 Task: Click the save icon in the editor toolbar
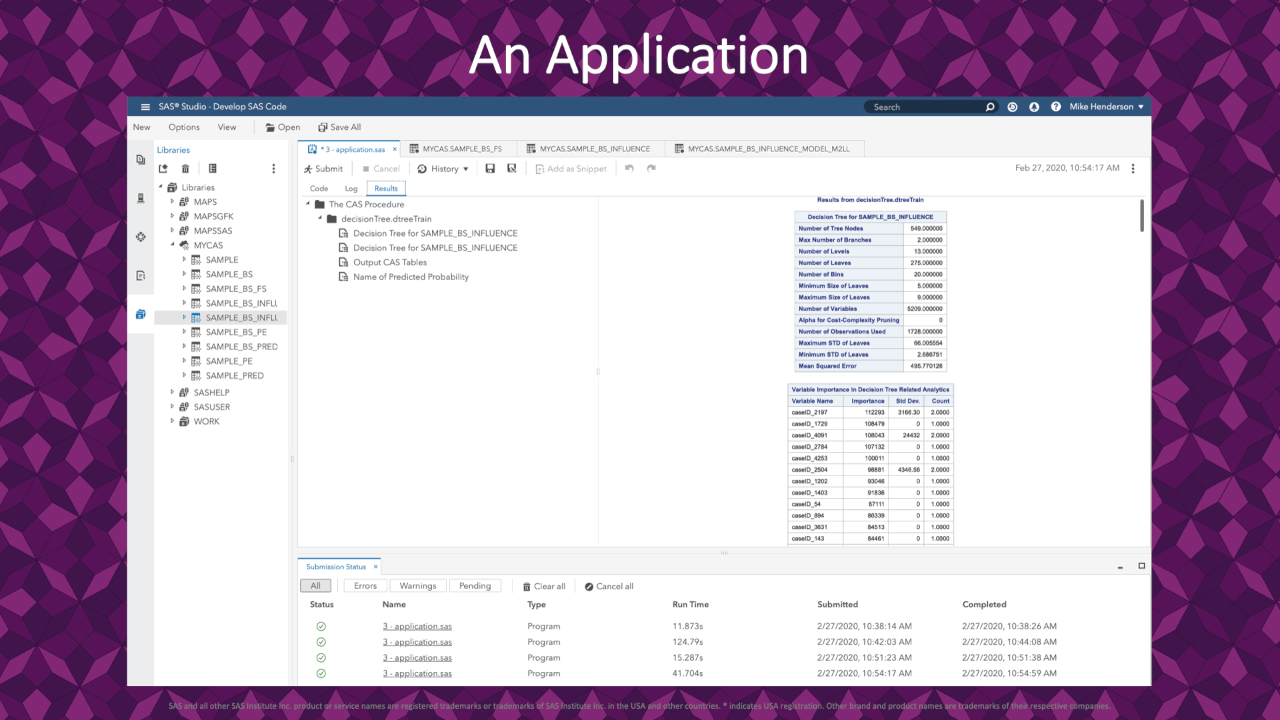pyautogui.click(x=489, y=168)
